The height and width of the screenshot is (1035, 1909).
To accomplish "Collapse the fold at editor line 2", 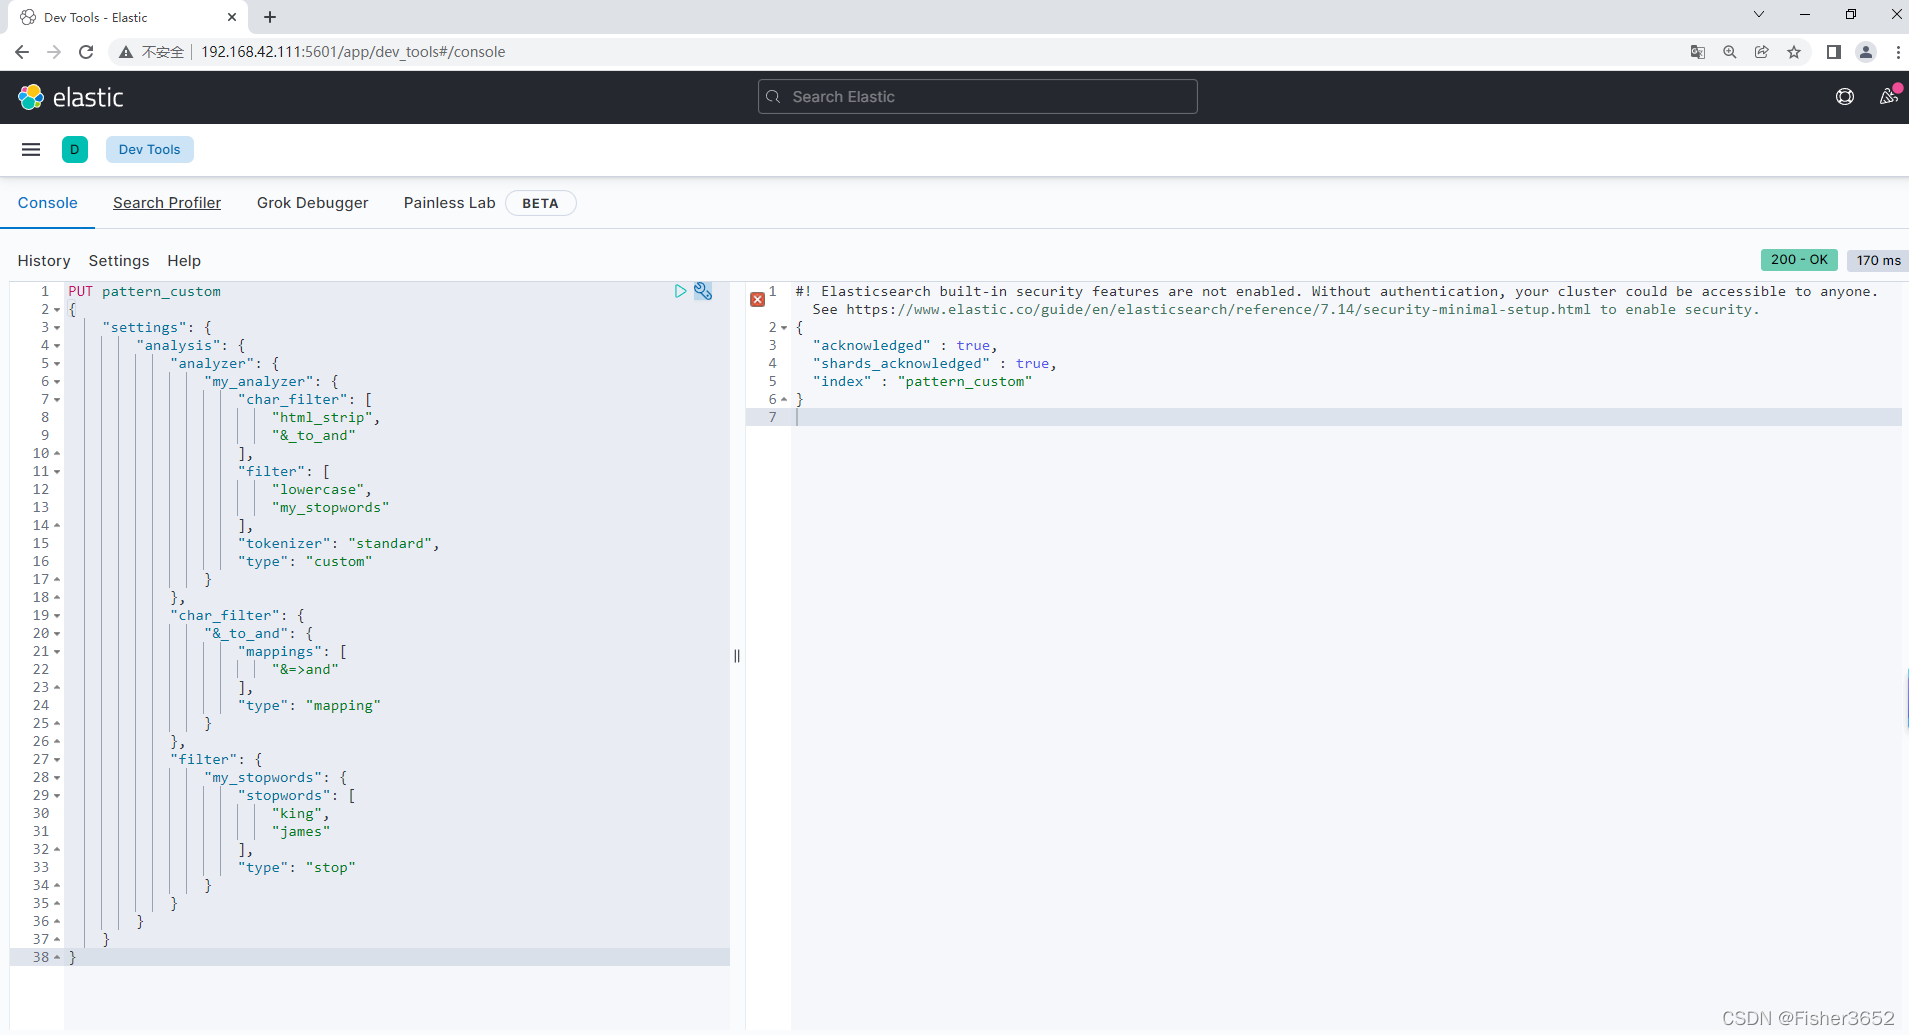I will pos(57,310).
